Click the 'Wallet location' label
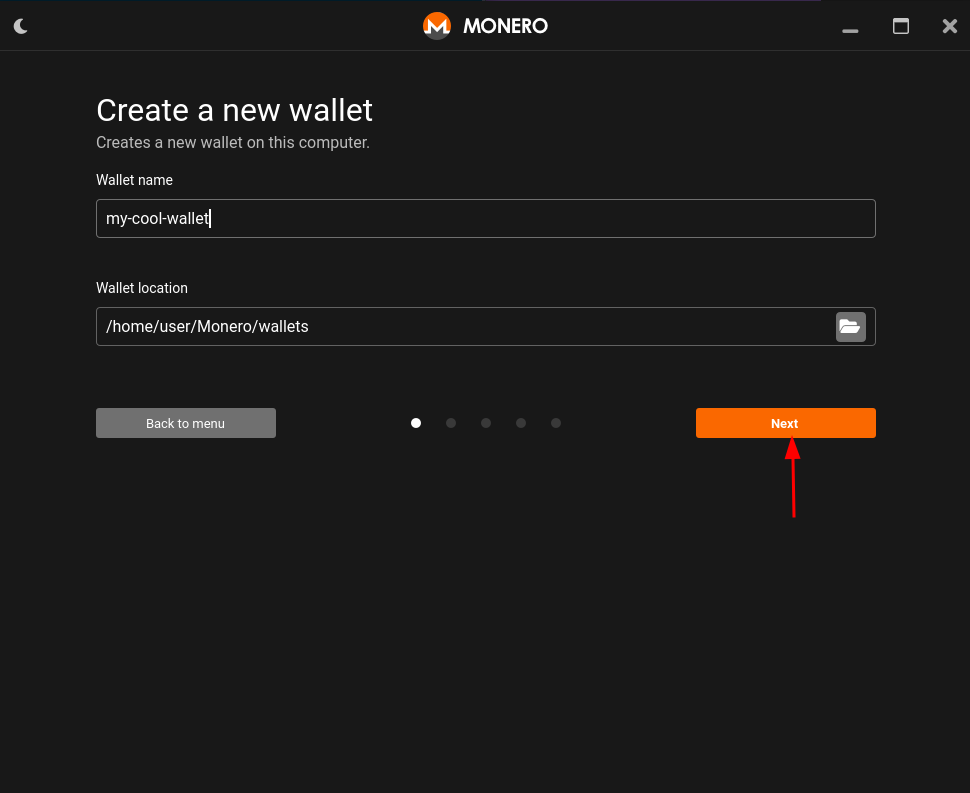The height and width of the screenshot is (793, 970). [142, 288]
